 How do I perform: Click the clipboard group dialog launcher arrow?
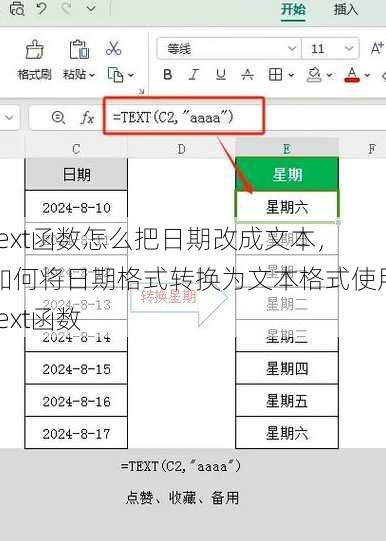141,92
